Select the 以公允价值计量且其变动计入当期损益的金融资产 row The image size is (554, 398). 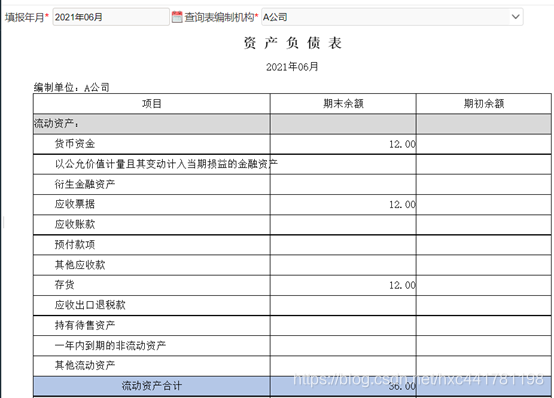(x=292, y=164)
